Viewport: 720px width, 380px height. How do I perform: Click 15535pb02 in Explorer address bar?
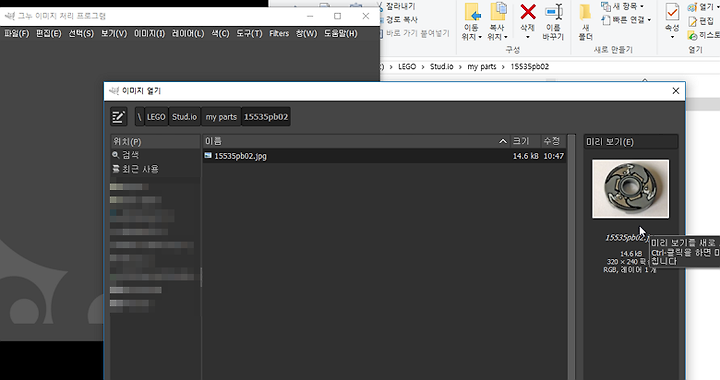[x=529, y=67]
